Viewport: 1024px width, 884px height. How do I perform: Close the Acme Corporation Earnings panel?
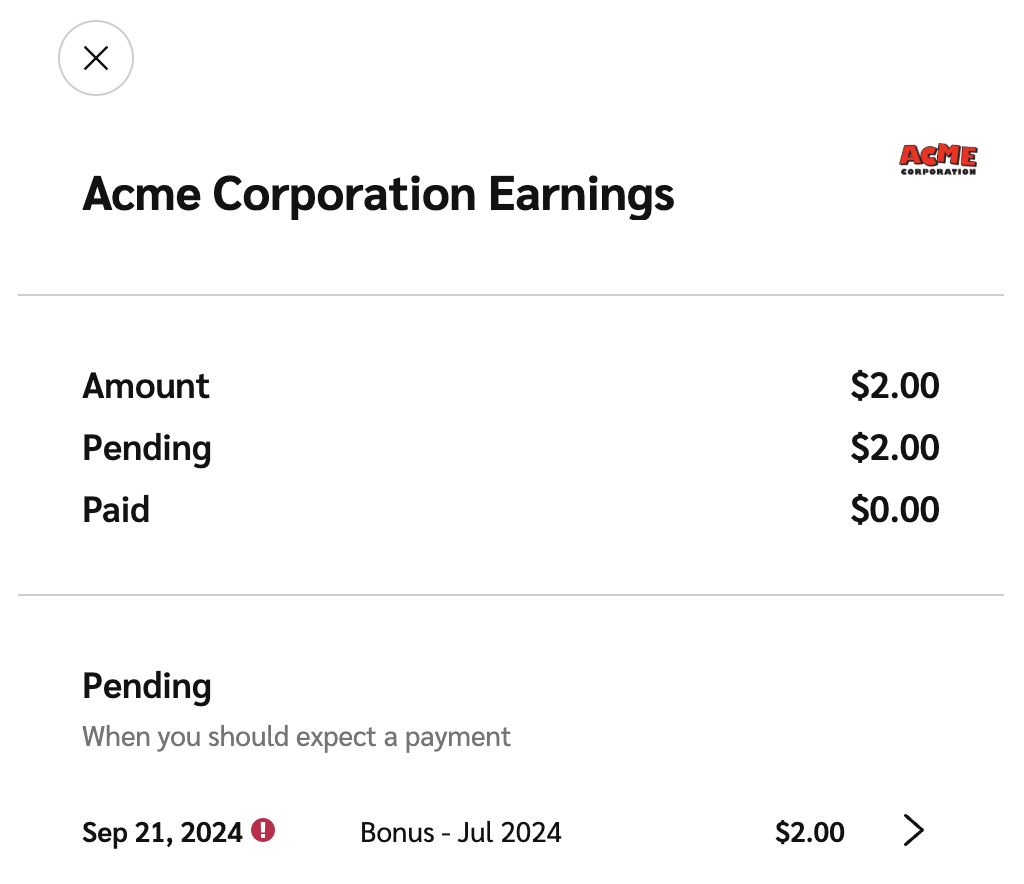[x=96, y=59]
